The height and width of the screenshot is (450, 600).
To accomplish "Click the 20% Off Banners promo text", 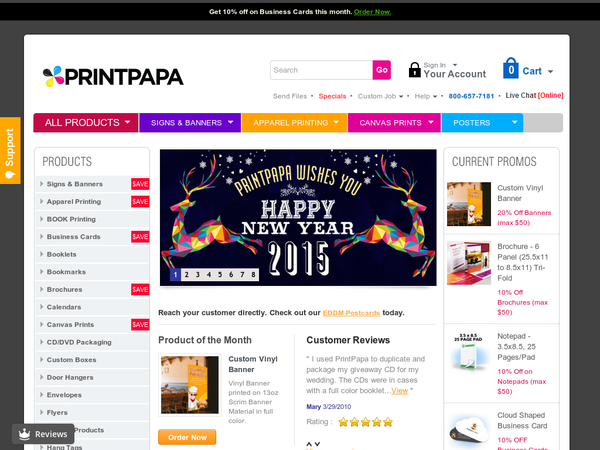I will point(524,218).
